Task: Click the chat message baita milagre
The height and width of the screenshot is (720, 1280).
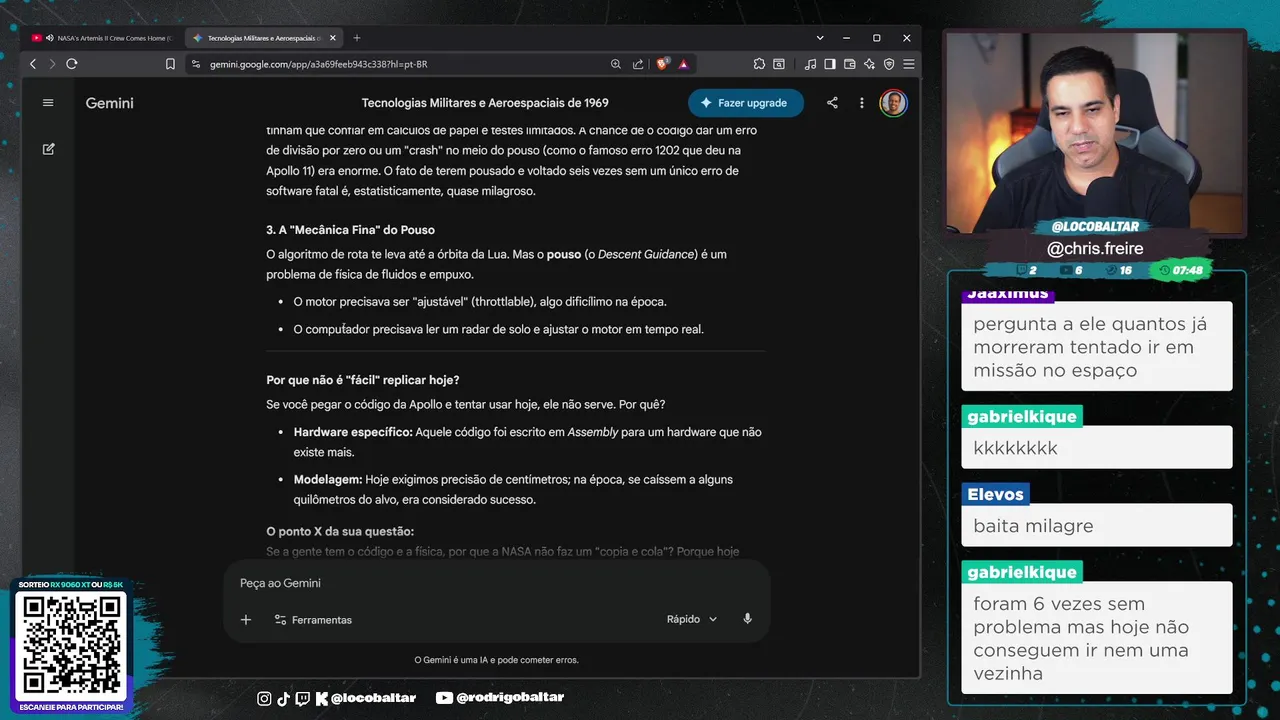Action: (x=1033, y=526)
